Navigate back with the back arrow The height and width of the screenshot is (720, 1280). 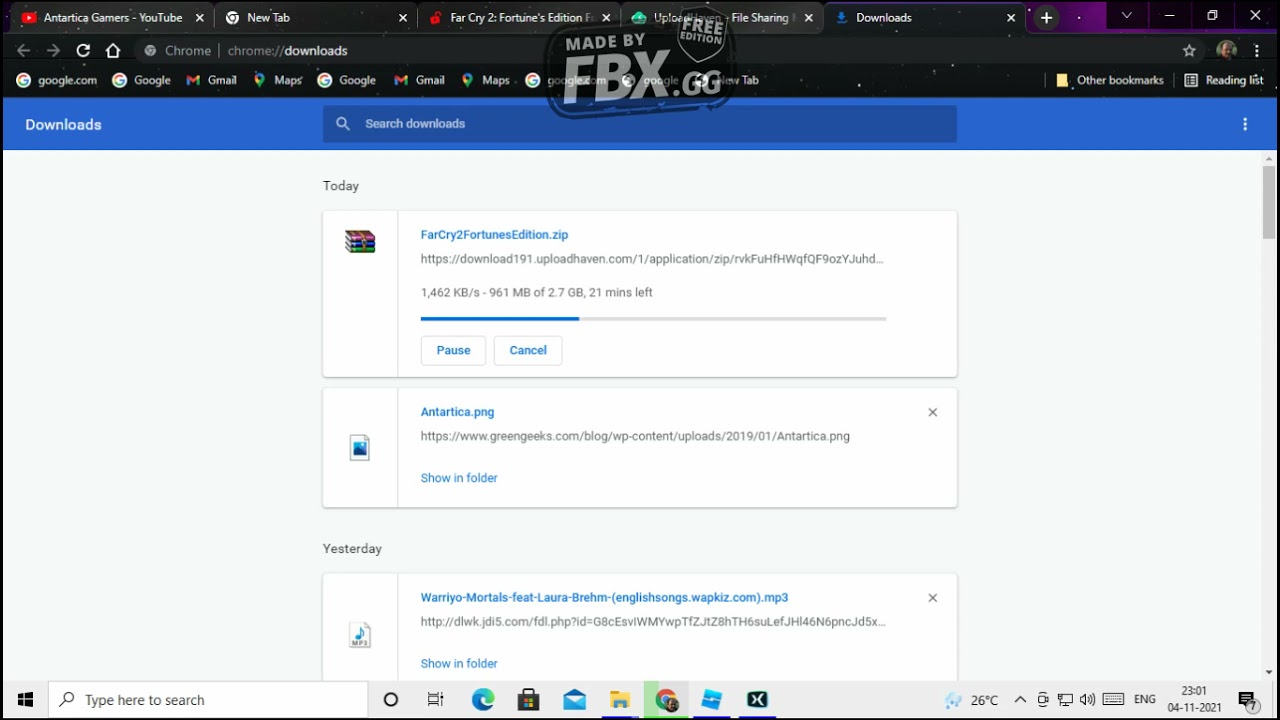click(x=24, y=50)
